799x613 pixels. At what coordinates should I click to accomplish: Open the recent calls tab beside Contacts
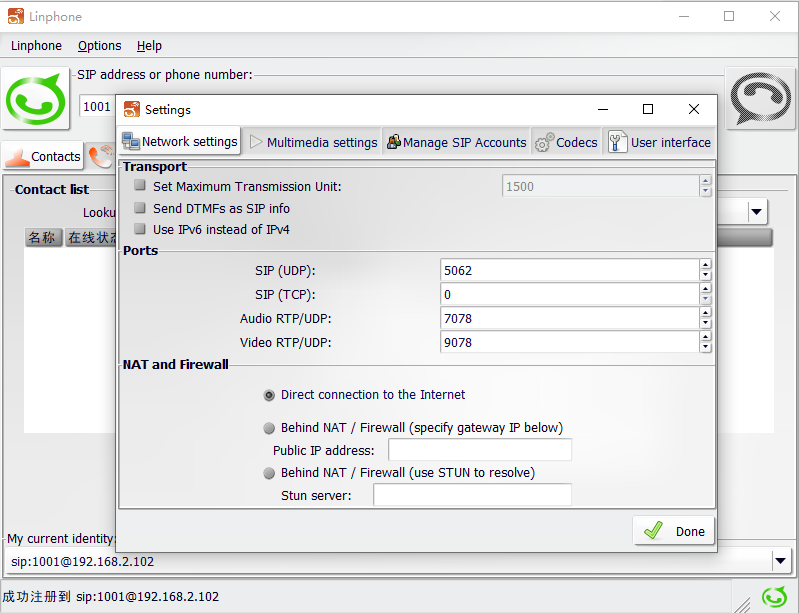click(x=101, y=156)
